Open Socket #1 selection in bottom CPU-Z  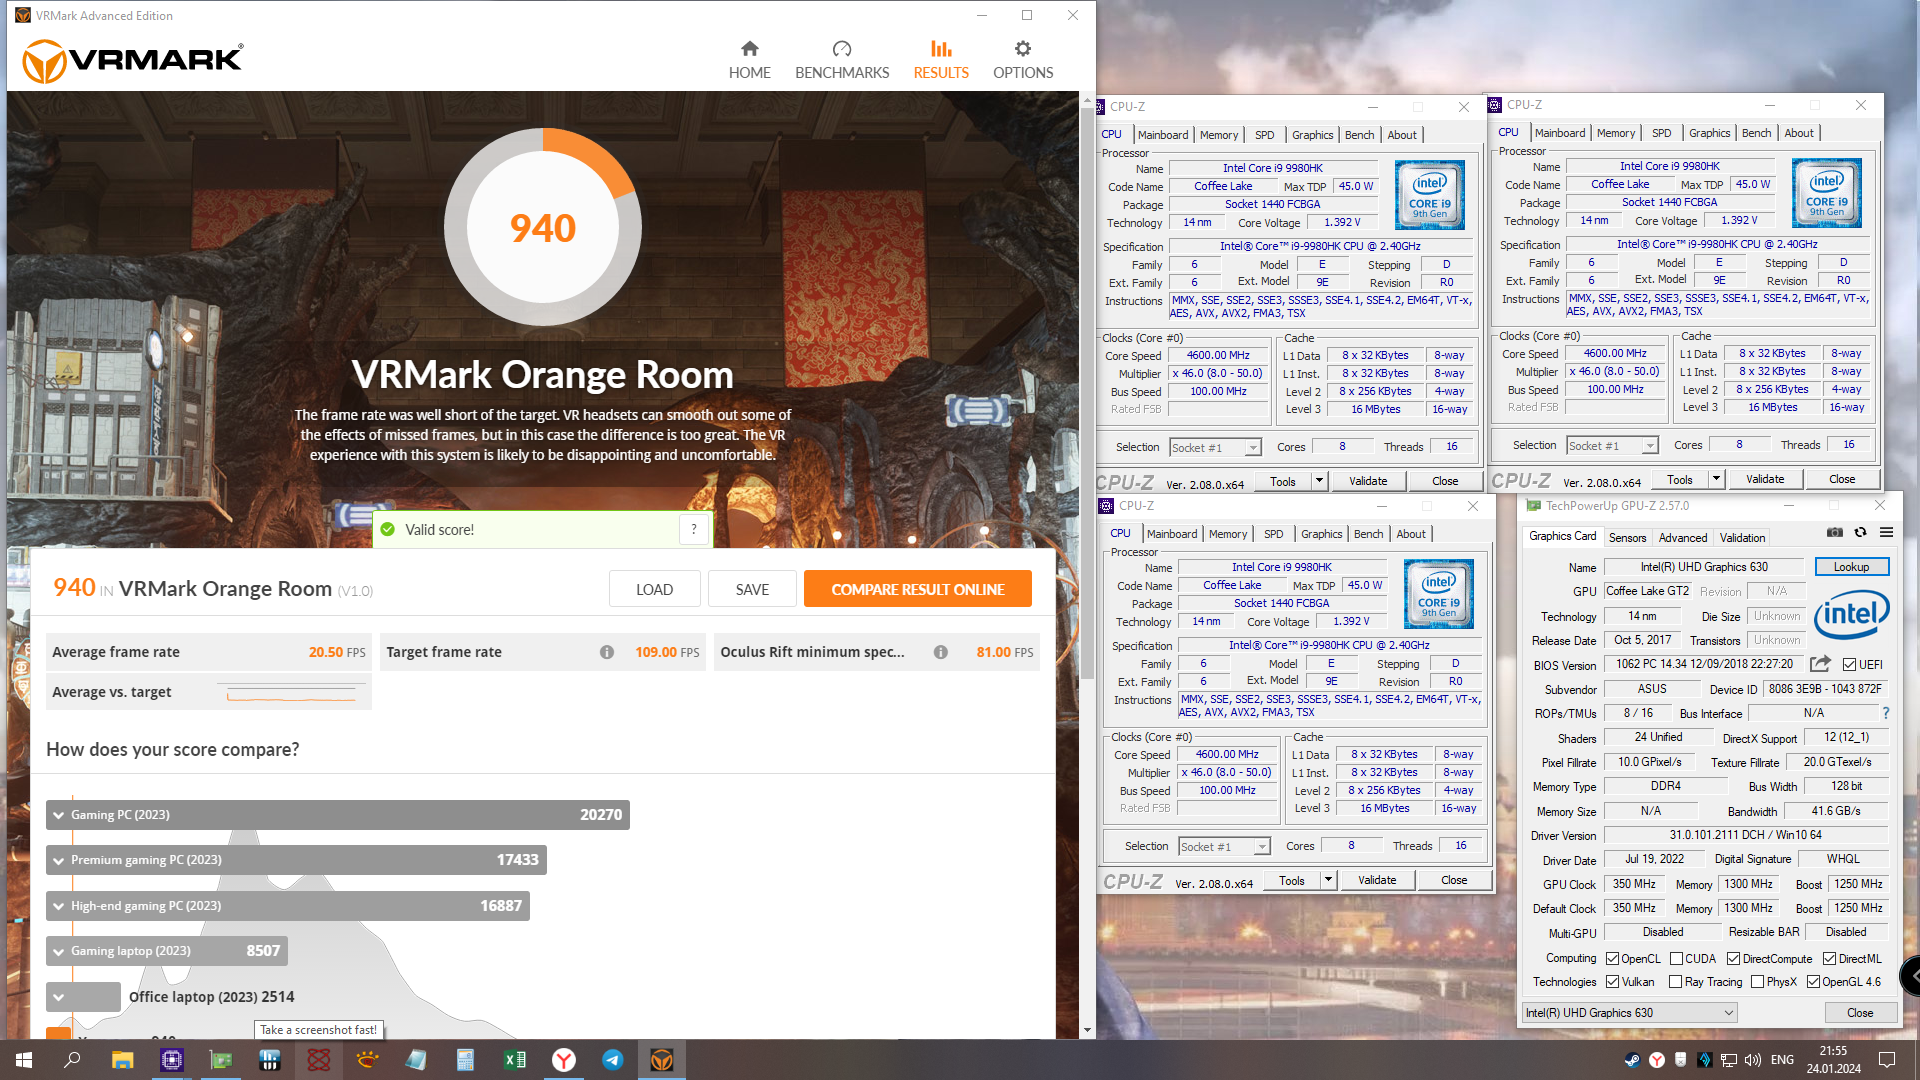[x=1224, y=847]
